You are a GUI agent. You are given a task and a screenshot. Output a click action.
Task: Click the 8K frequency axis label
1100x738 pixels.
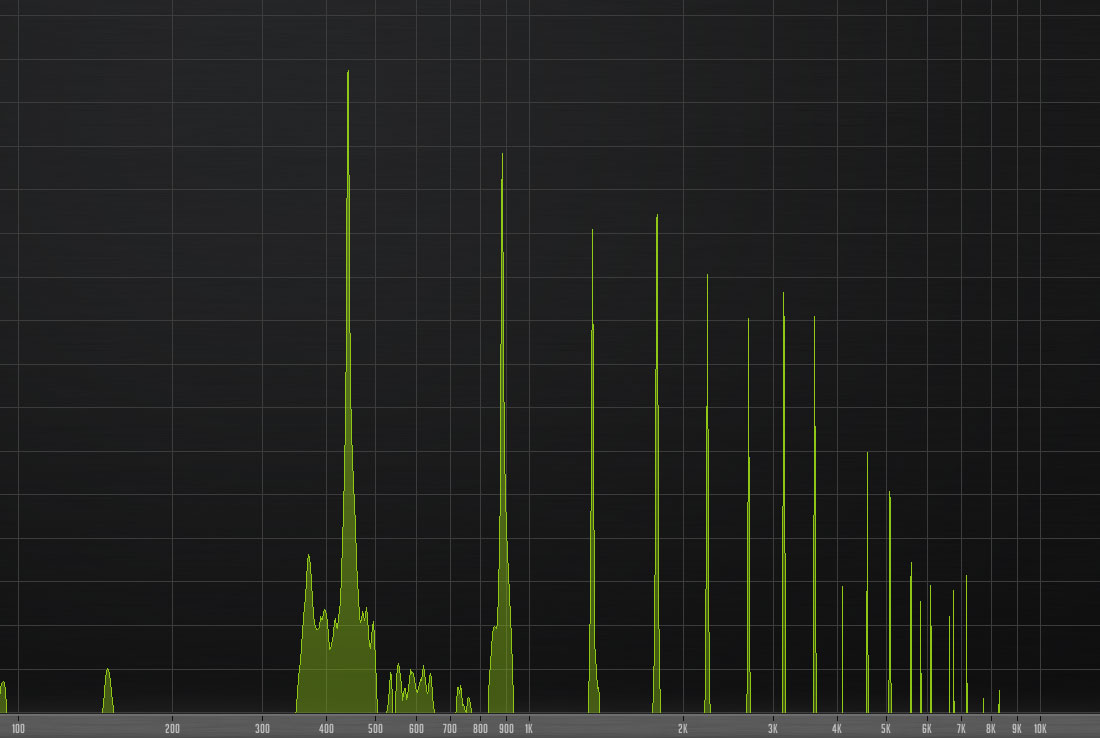[x=991, y=729]
